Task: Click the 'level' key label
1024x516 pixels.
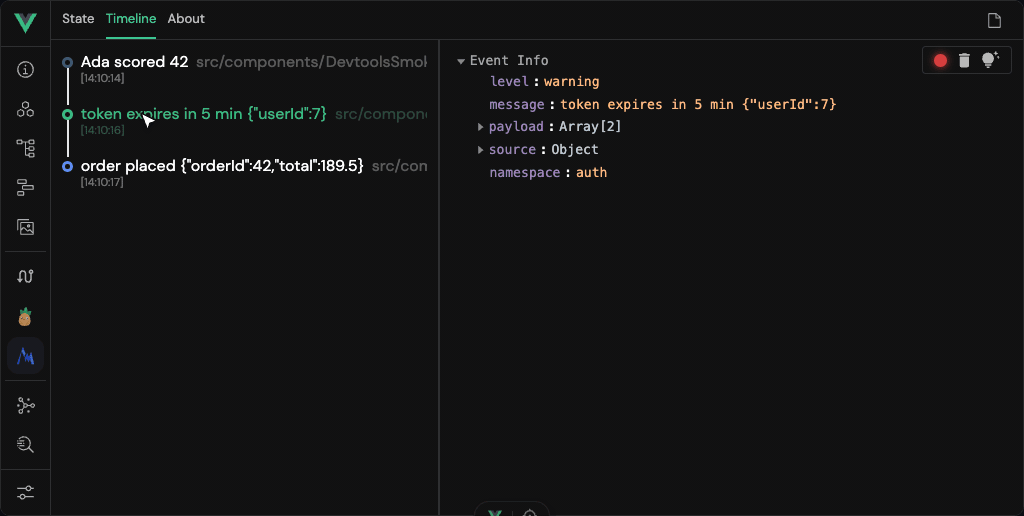Action: point(509,82)
